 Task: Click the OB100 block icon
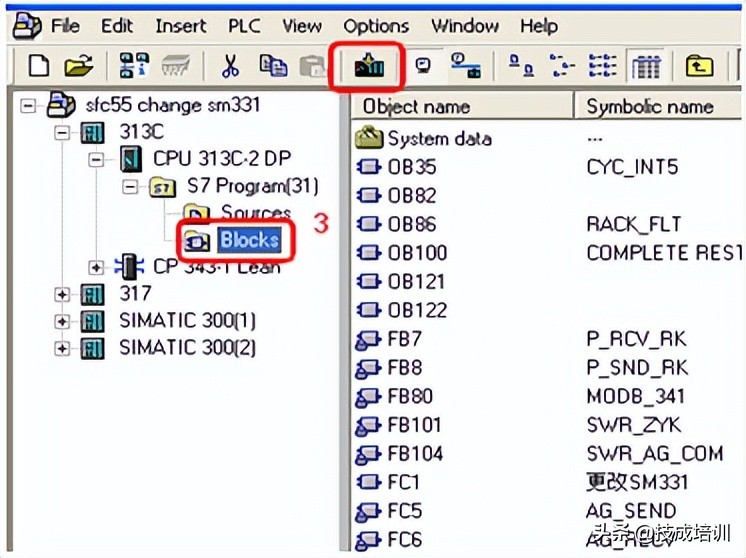pos(368,253)
